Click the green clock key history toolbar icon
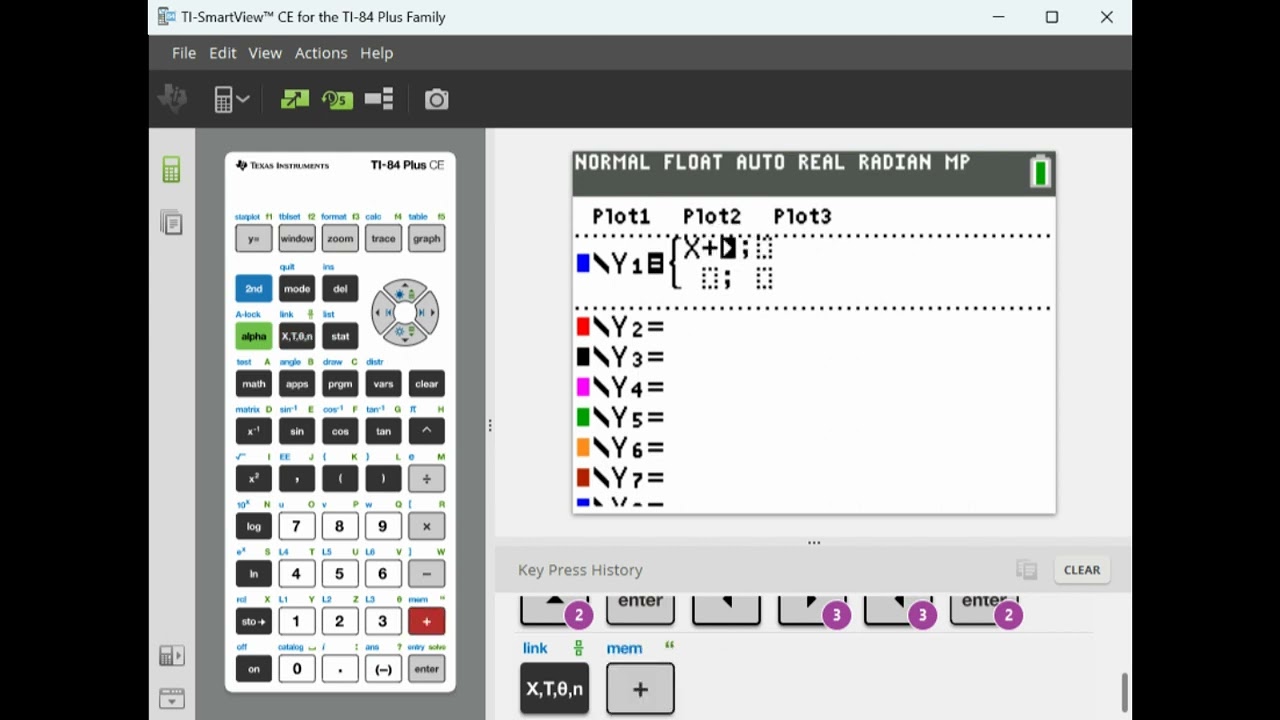 click(337, 99)
